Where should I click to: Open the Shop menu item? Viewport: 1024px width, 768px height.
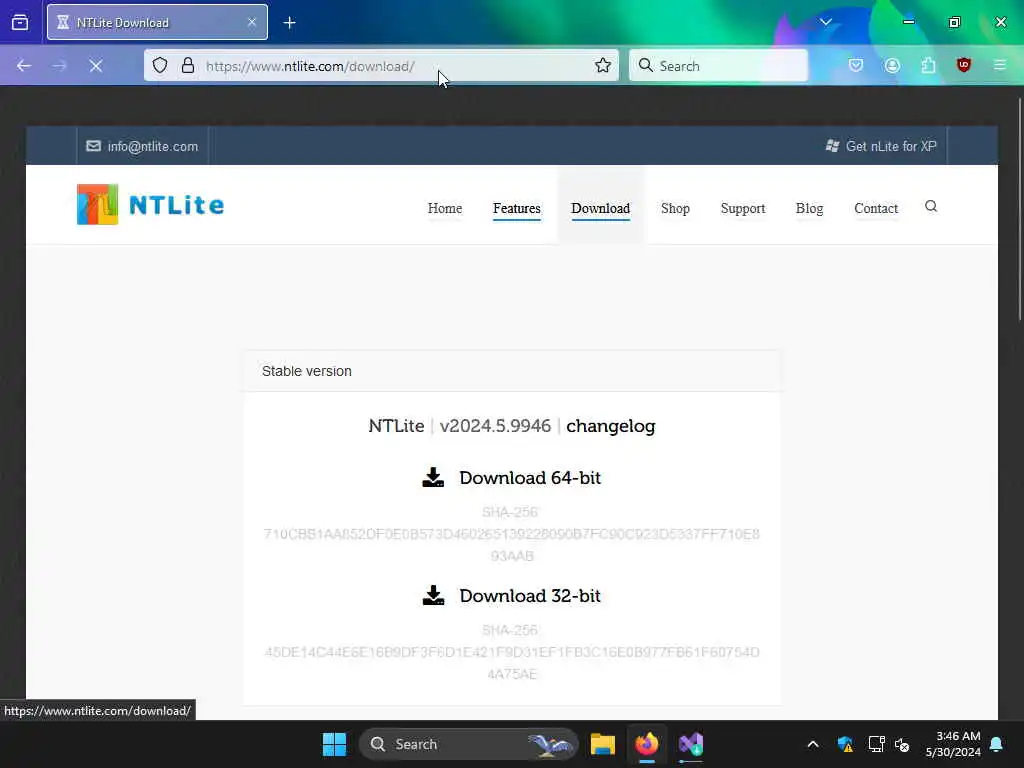click(675, 208)
